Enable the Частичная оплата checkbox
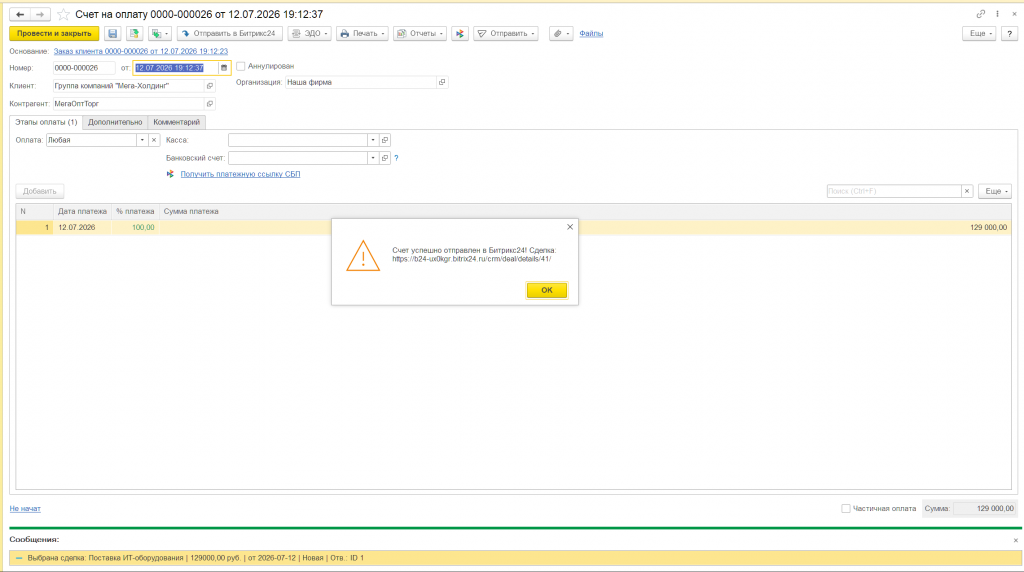 [x=846, y=508]
